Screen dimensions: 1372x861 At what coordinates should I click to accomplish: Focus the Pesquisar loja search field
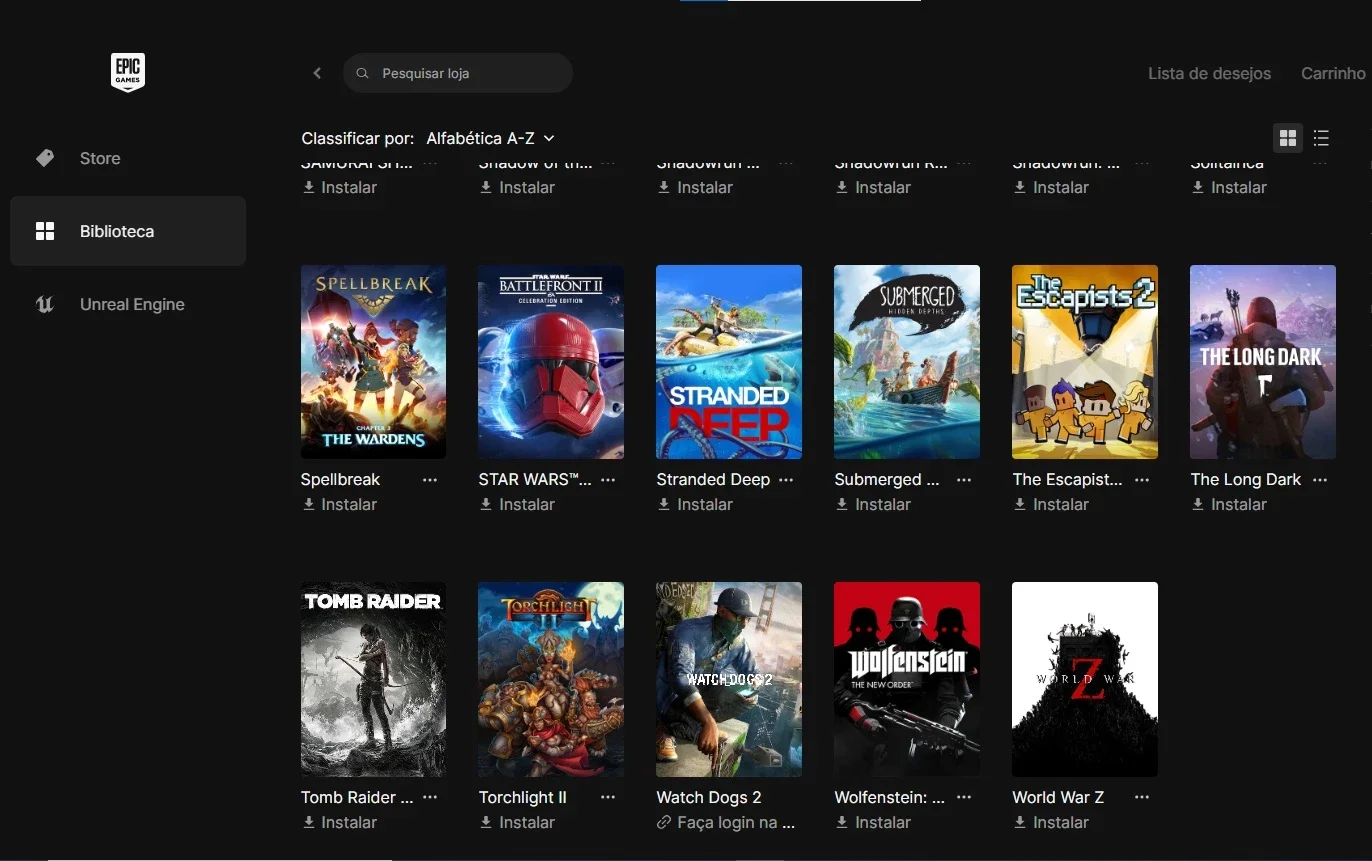[x=458, y=73]
